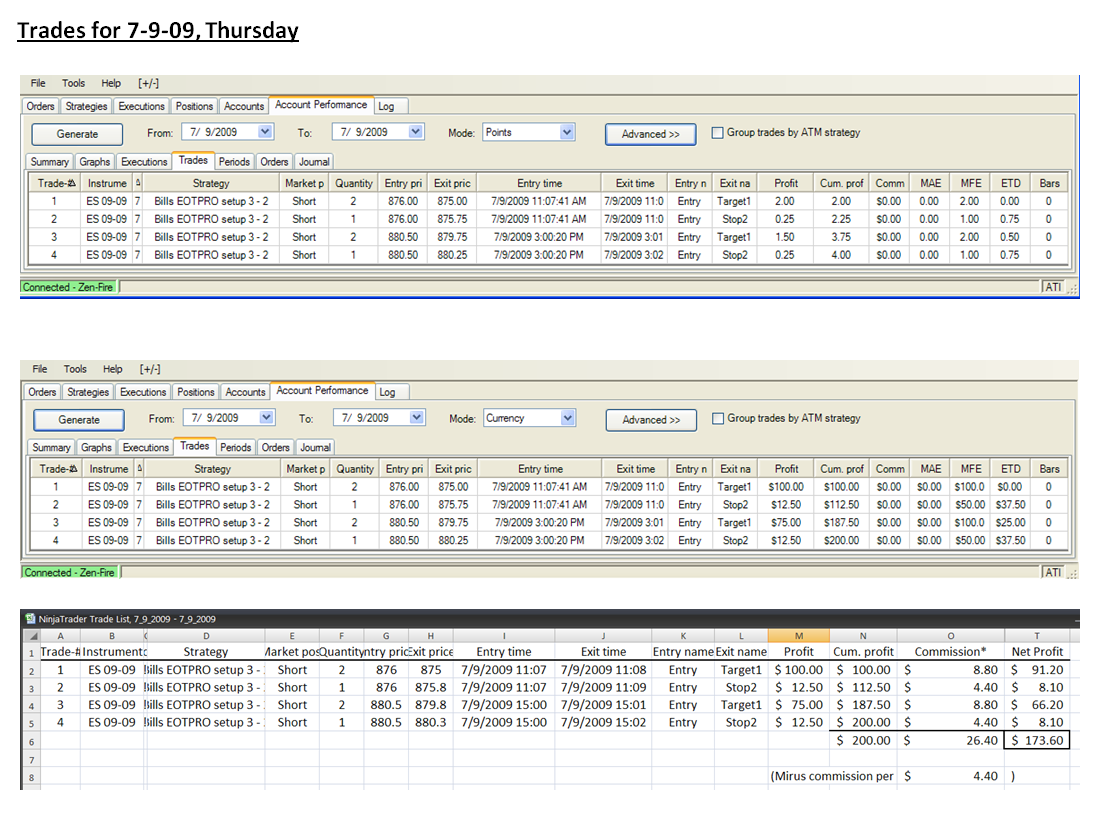
Task: Click Generate button in top Points window
Action: click(x=77, y=134)
